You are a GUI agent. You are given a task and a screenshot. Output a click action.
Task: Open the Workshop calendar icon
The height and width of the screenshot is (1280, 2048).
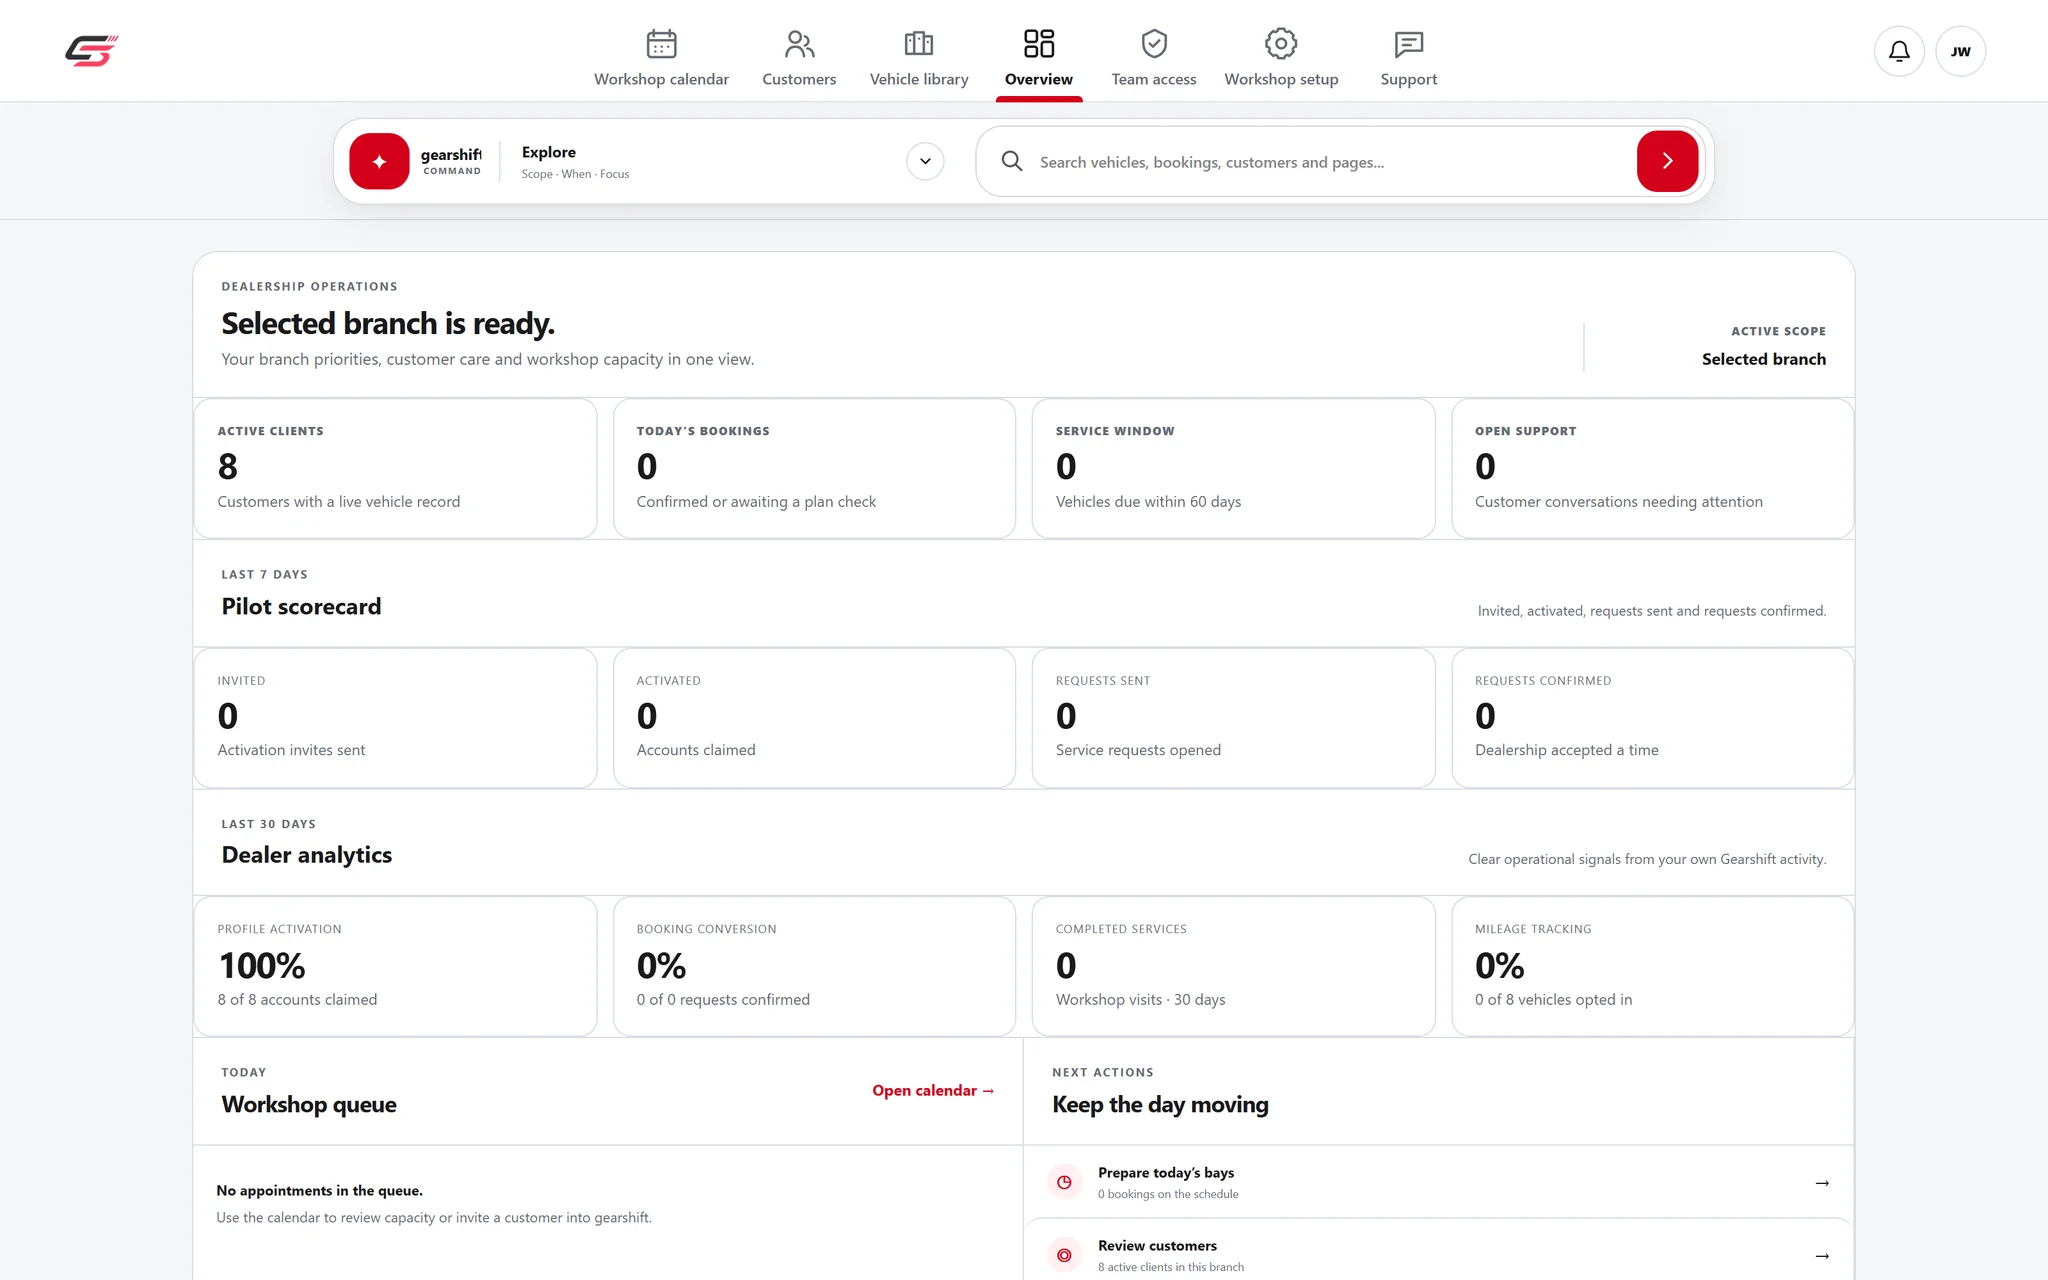coord(661,44)
